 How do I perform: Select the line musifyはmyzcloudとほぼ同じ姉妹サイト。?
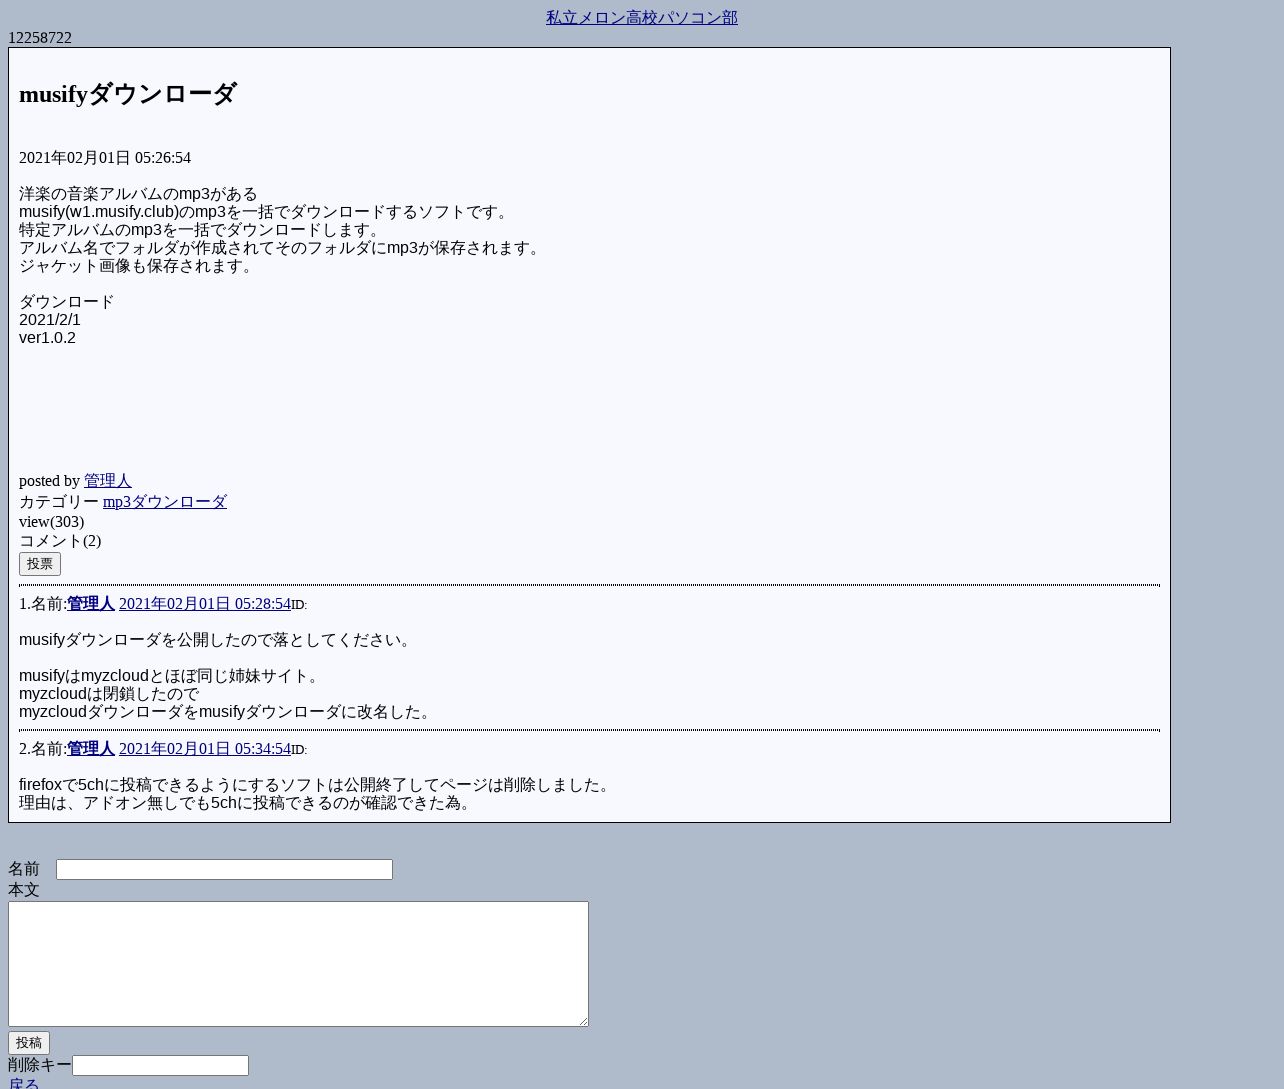(x=172, y=676)
